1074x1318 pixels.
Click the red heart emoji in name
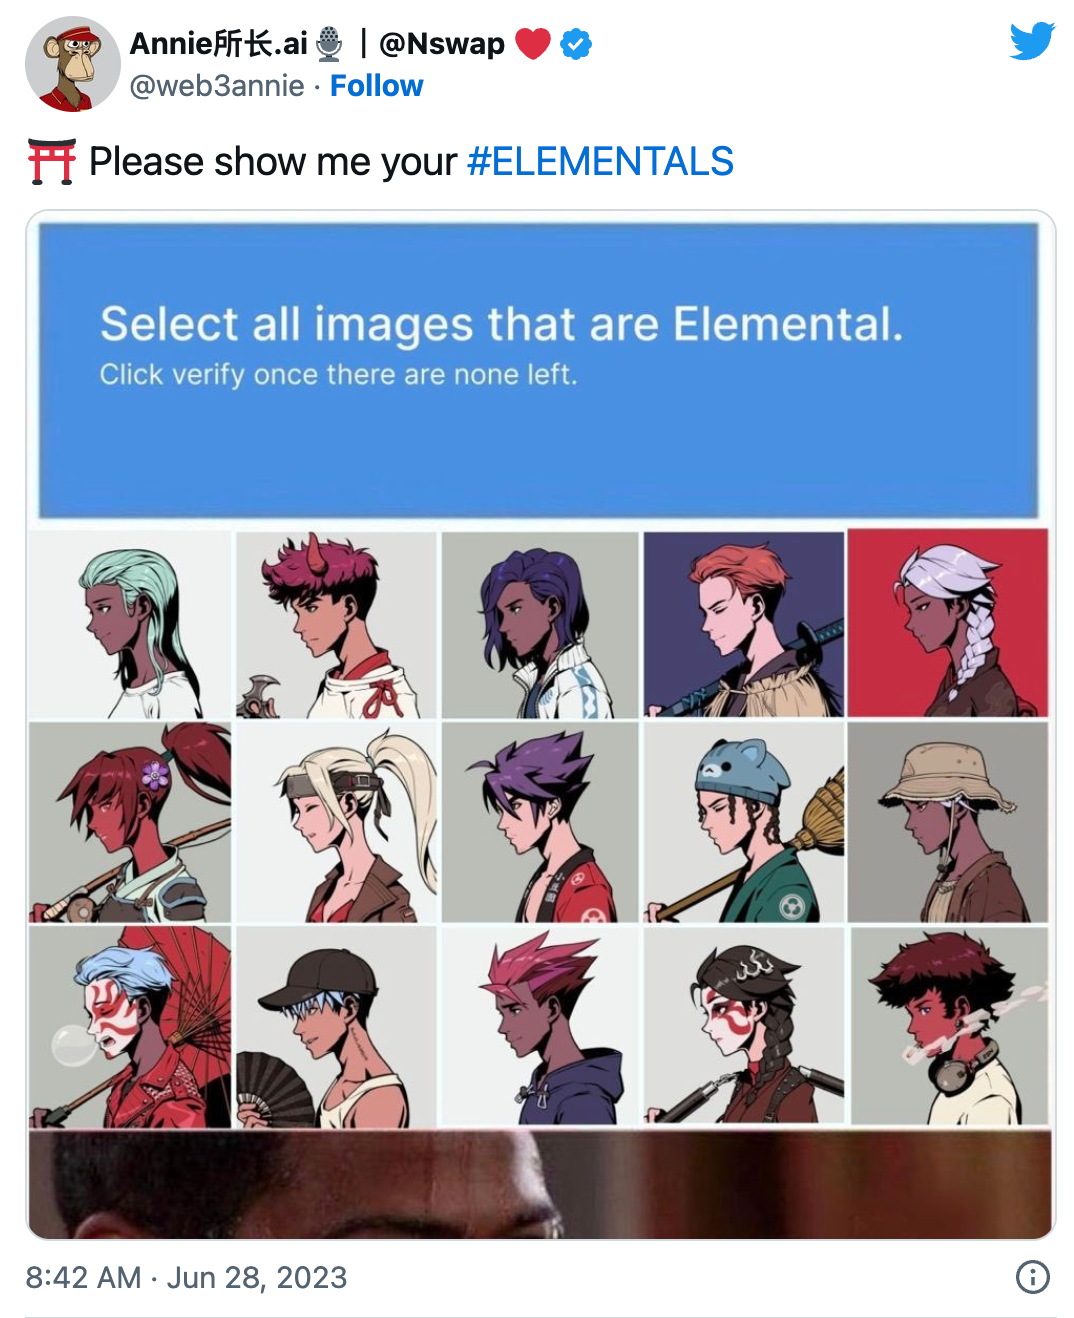(x=533, y=44)
